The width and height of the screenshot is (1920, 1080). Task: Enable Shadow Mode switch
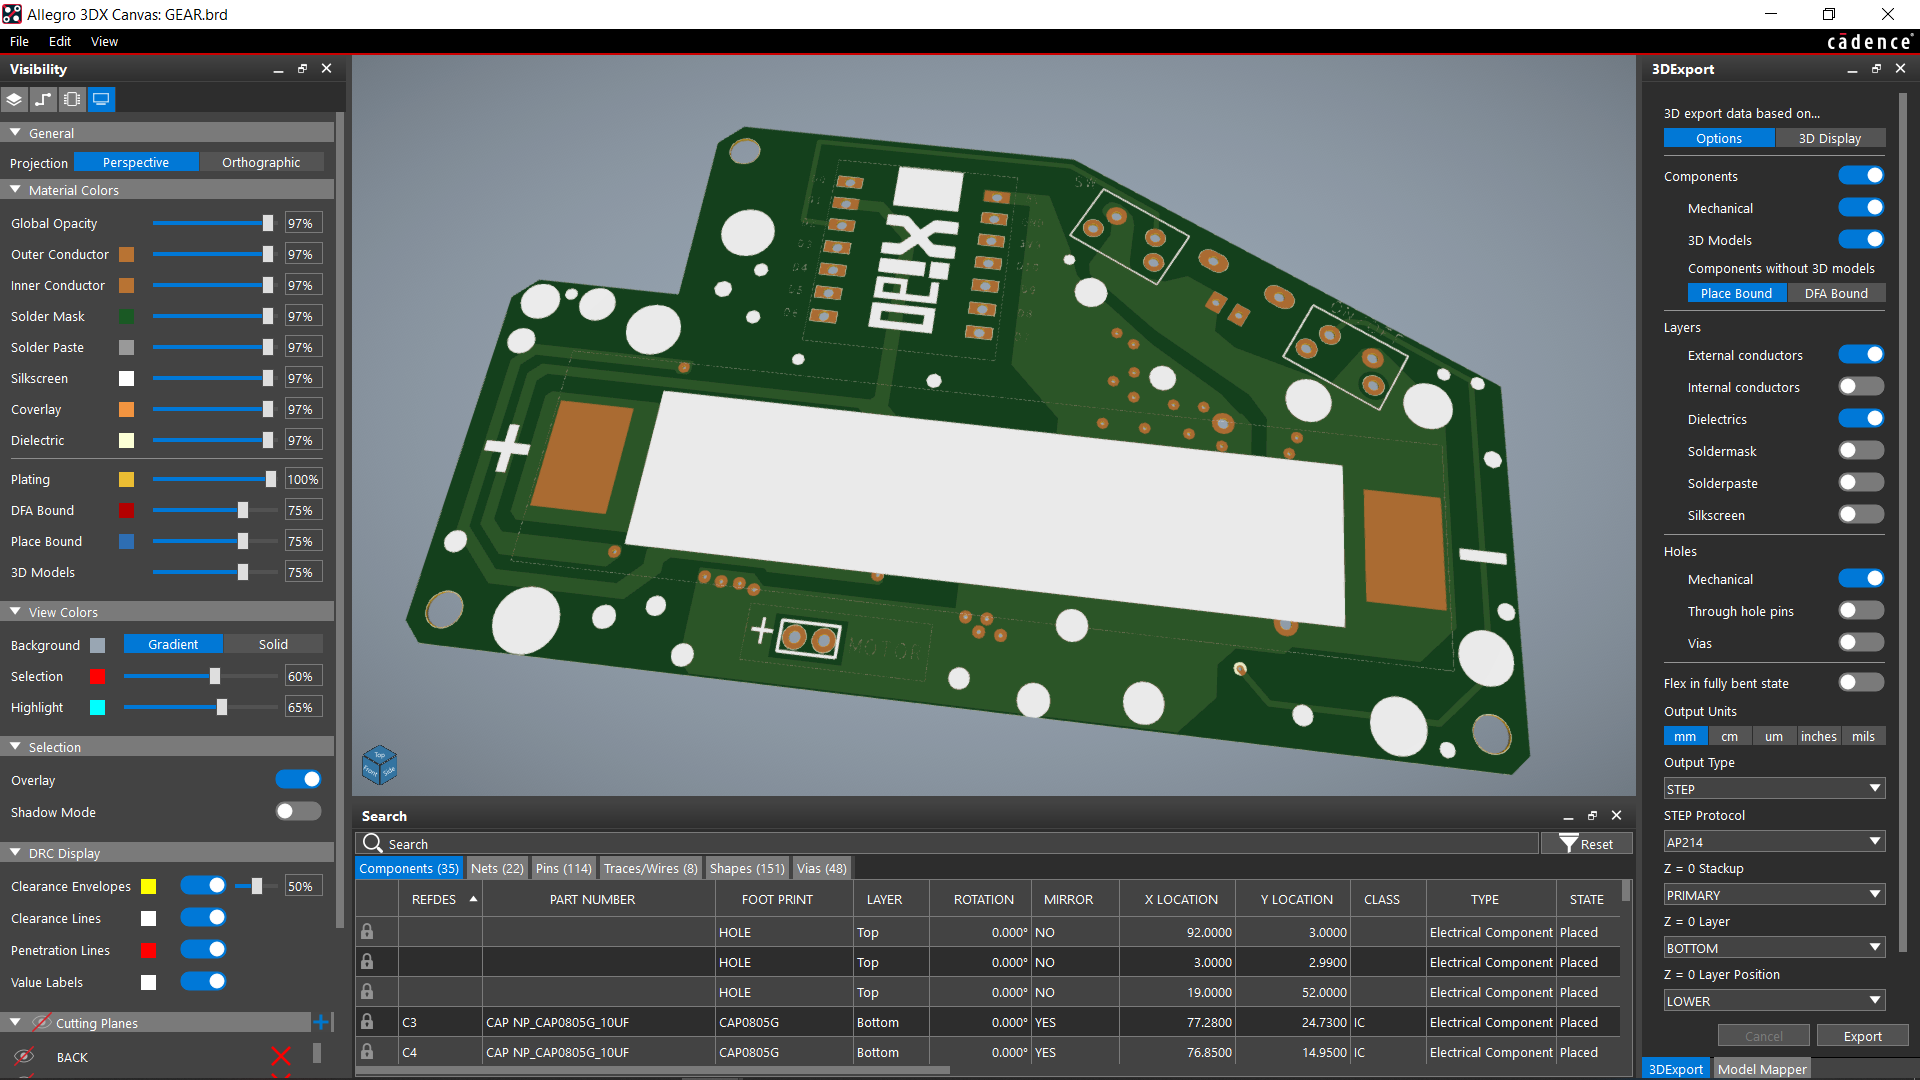point(298,812)
